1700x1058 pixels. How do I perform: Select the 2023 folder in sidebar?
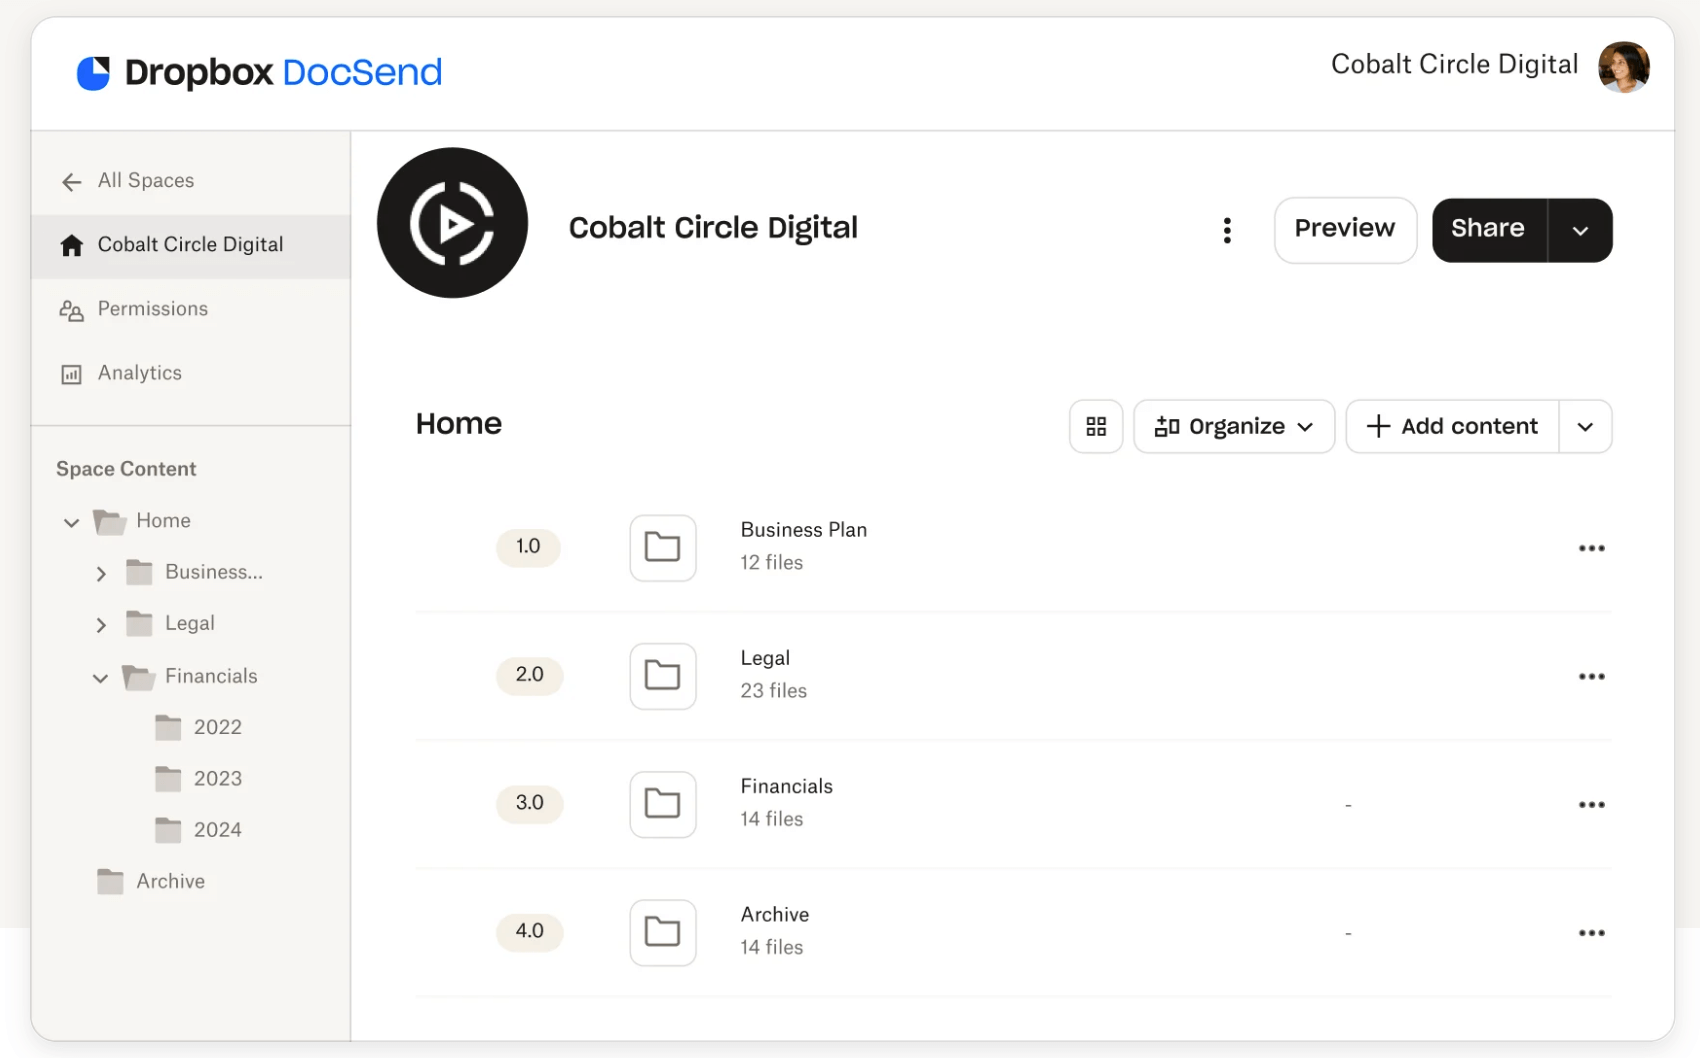(x=217, y=779)
